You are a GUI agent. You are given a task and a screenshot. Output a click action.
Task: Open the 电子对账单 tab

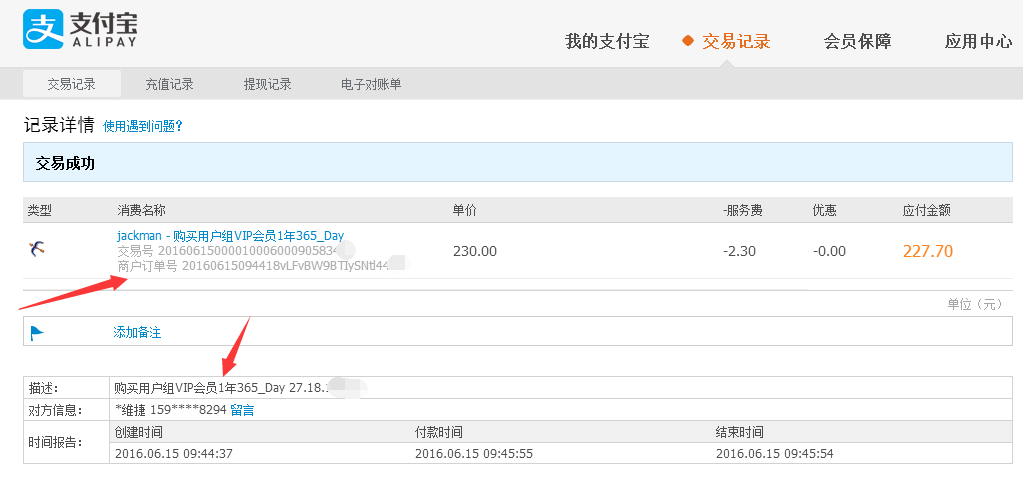pos(371,84)
